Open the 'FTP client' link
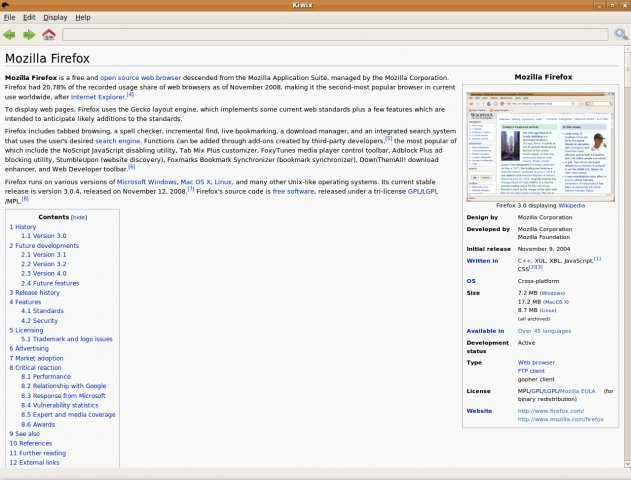The image size is (631, 480). [531, 371]
